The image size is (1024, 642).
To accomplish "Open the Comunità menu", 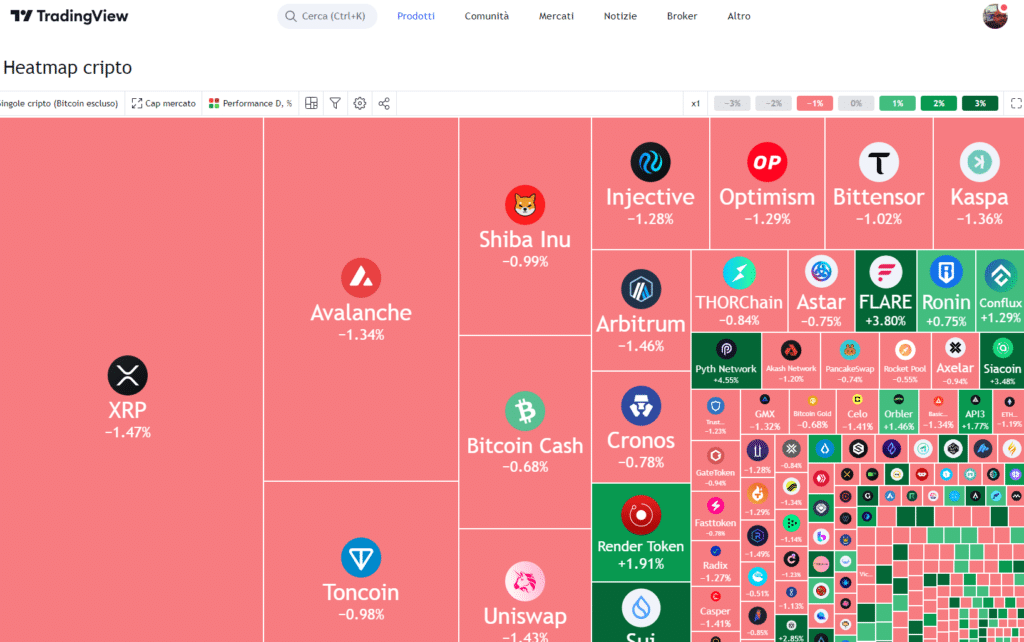I will pyautogui.click(x=487, y=16).
